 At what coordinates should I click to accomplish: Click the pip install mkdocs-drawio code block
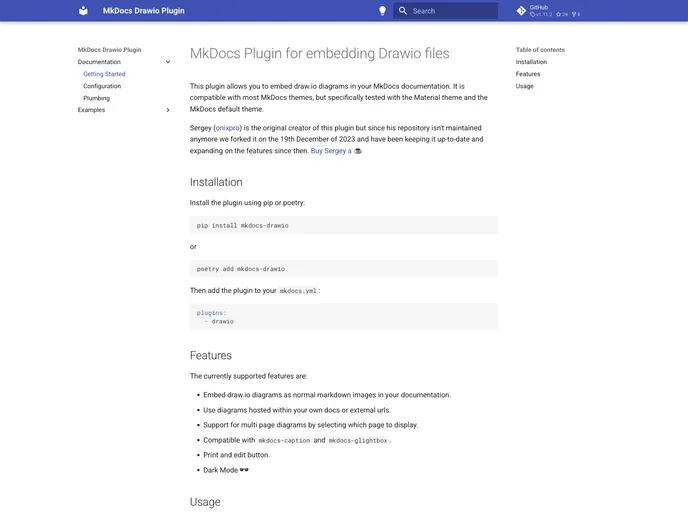344,225
